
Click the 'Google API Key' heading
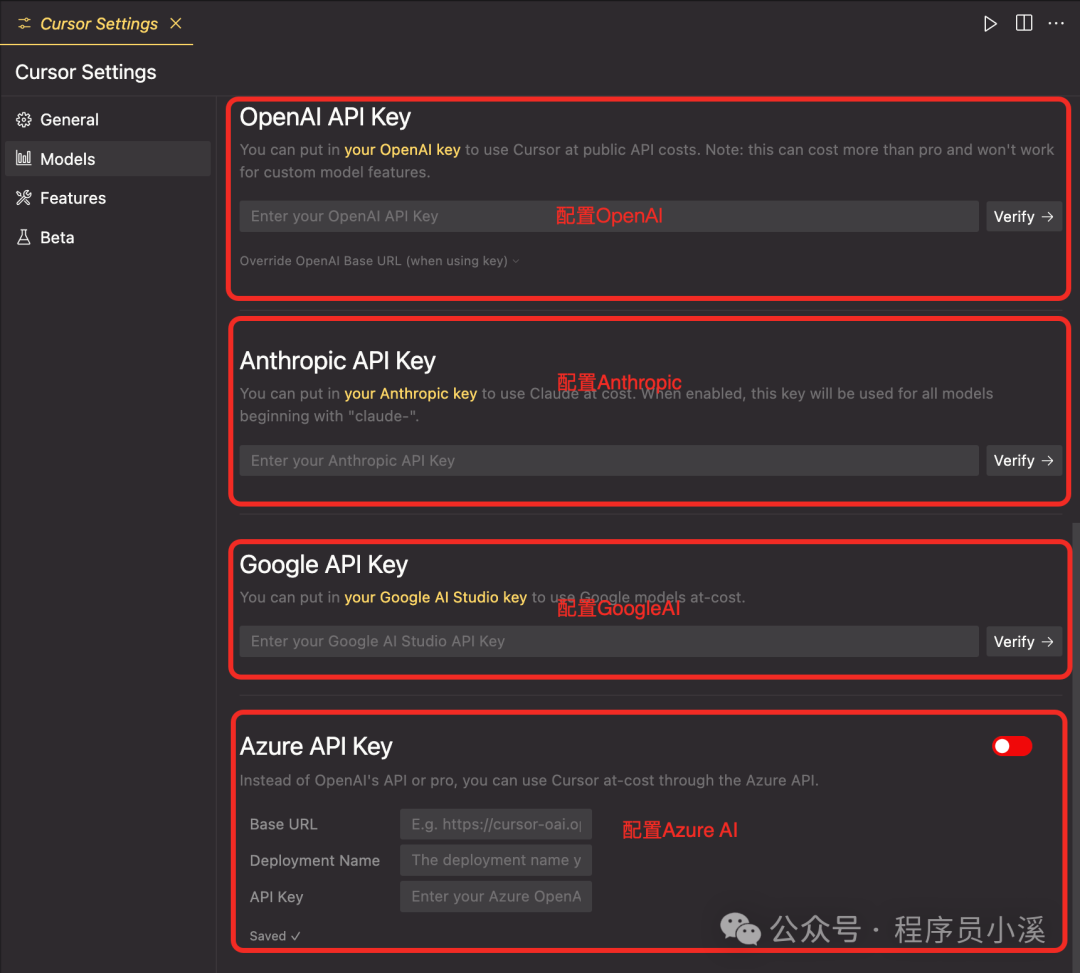click(324, 565)
